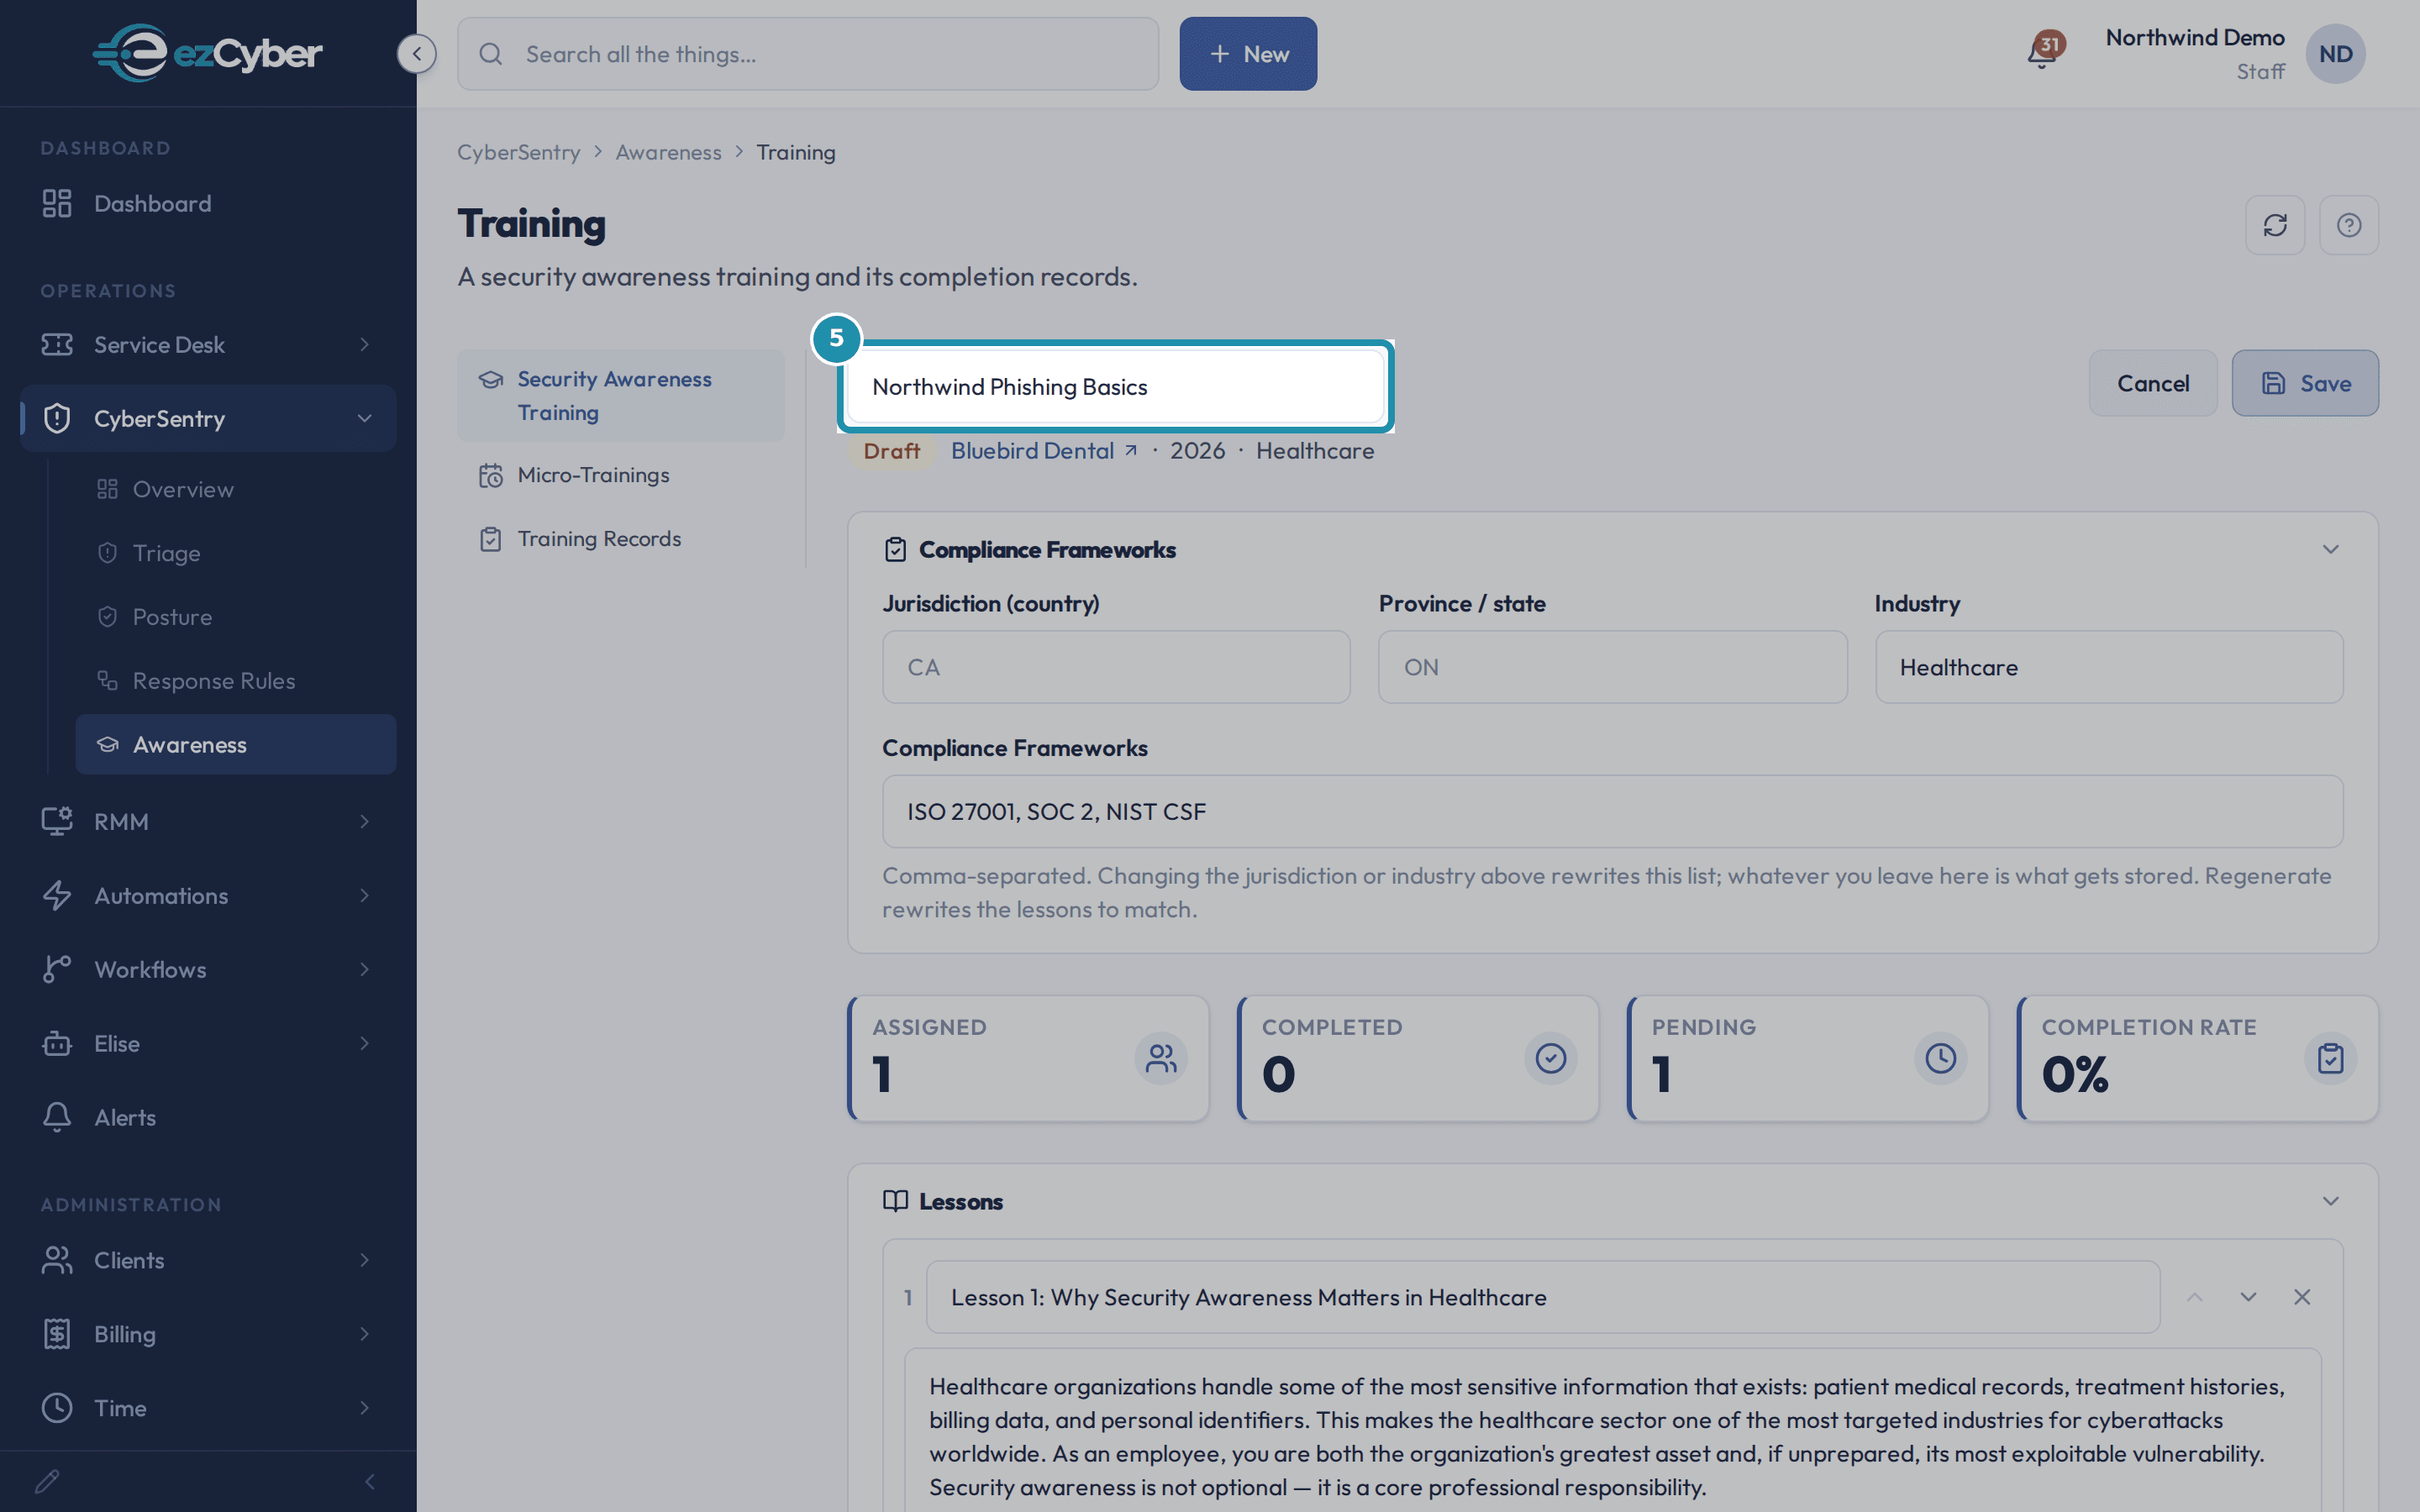The width and height of the screenshot is (2420, 1512).
Task: Click the refresh icon button
Action: [2275, 225]
